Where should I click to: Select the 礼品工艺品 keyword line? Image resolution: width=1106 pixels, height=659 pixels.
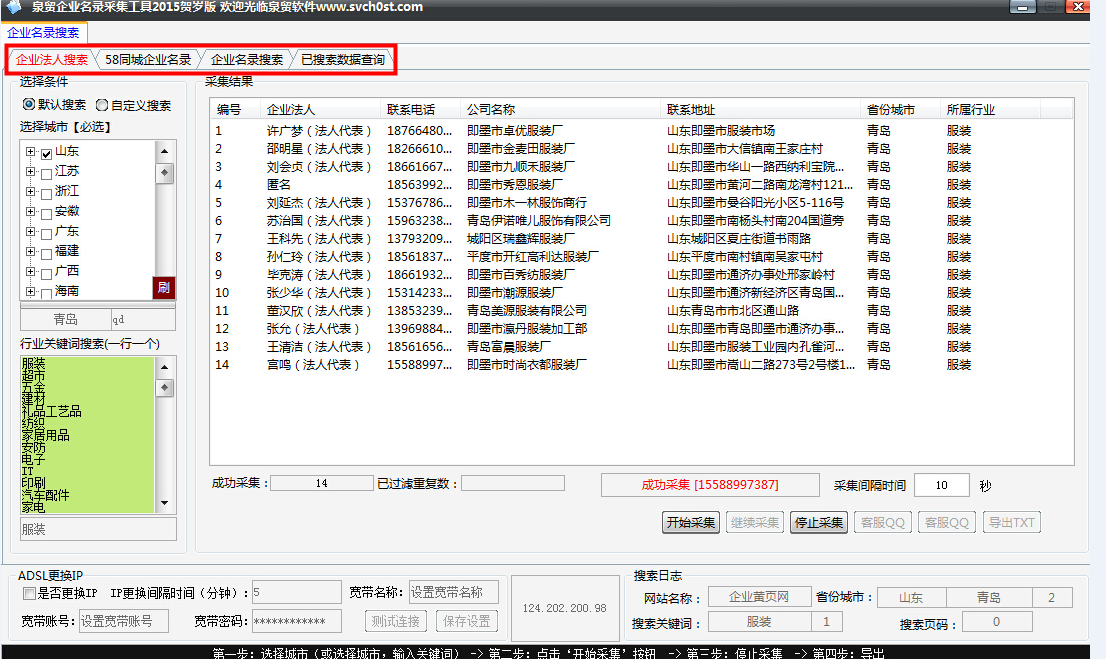point(51,411)
